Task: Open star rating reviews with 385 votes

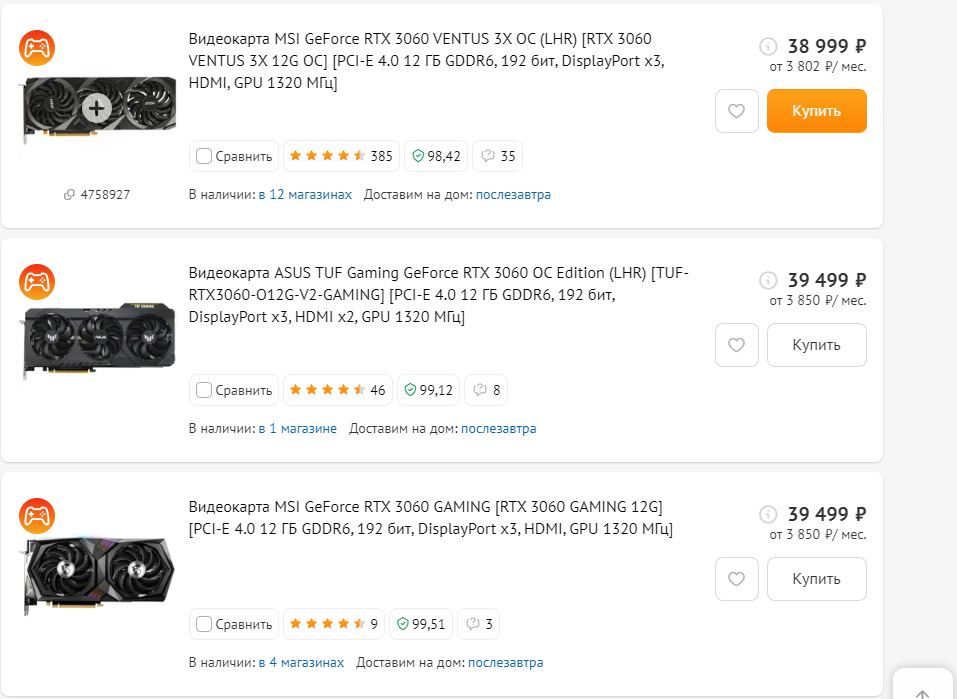Action: click(x=341, y=156)
